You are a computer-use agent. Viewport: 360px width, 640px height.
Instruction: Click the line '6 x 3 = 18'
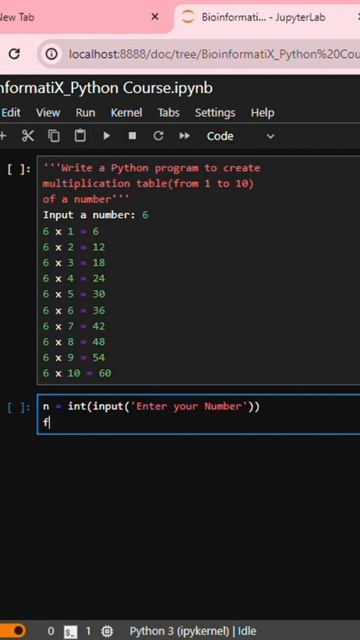74,262
